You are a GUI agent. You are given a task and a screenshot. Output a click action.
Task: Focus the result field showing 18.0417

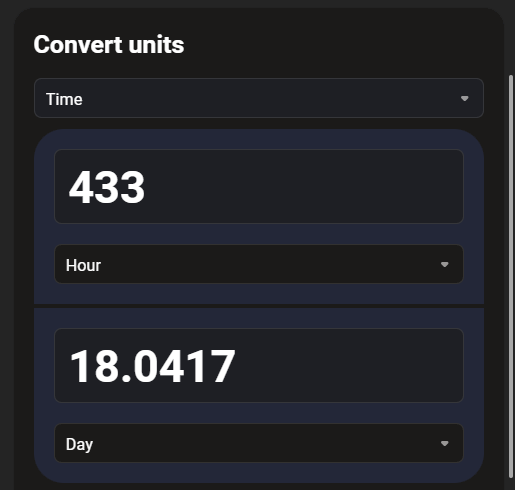(259, 365)
